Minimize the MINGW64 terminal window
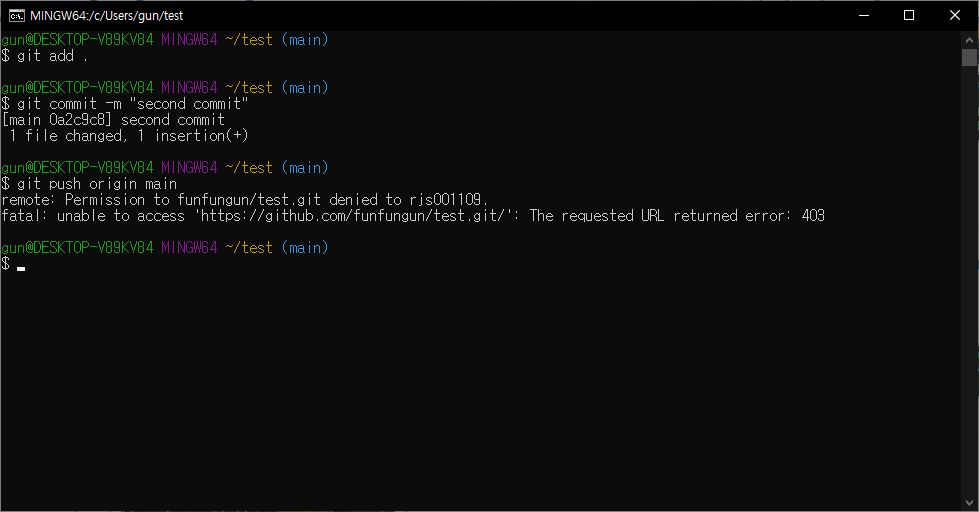This screenshot has width=979, height=512. point(864,16)
